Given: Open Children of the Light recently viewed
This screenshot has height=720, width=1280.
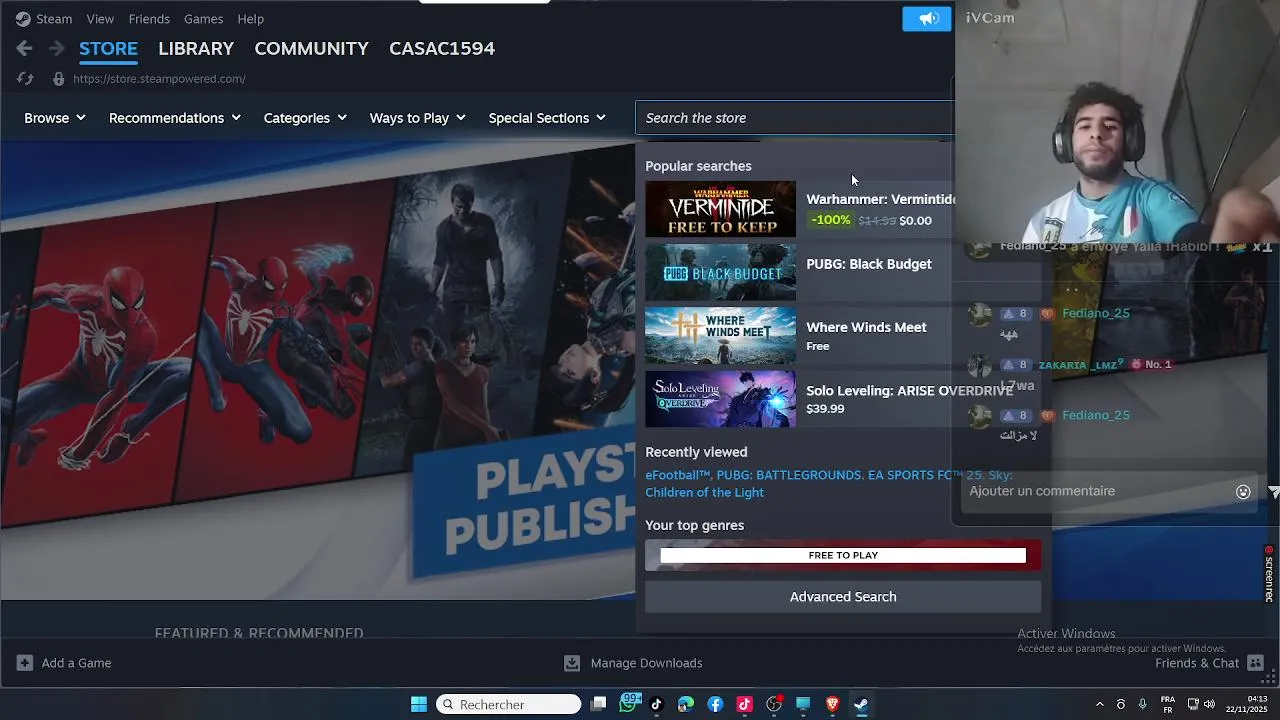Looking at the screenshot, I should 704,492.
